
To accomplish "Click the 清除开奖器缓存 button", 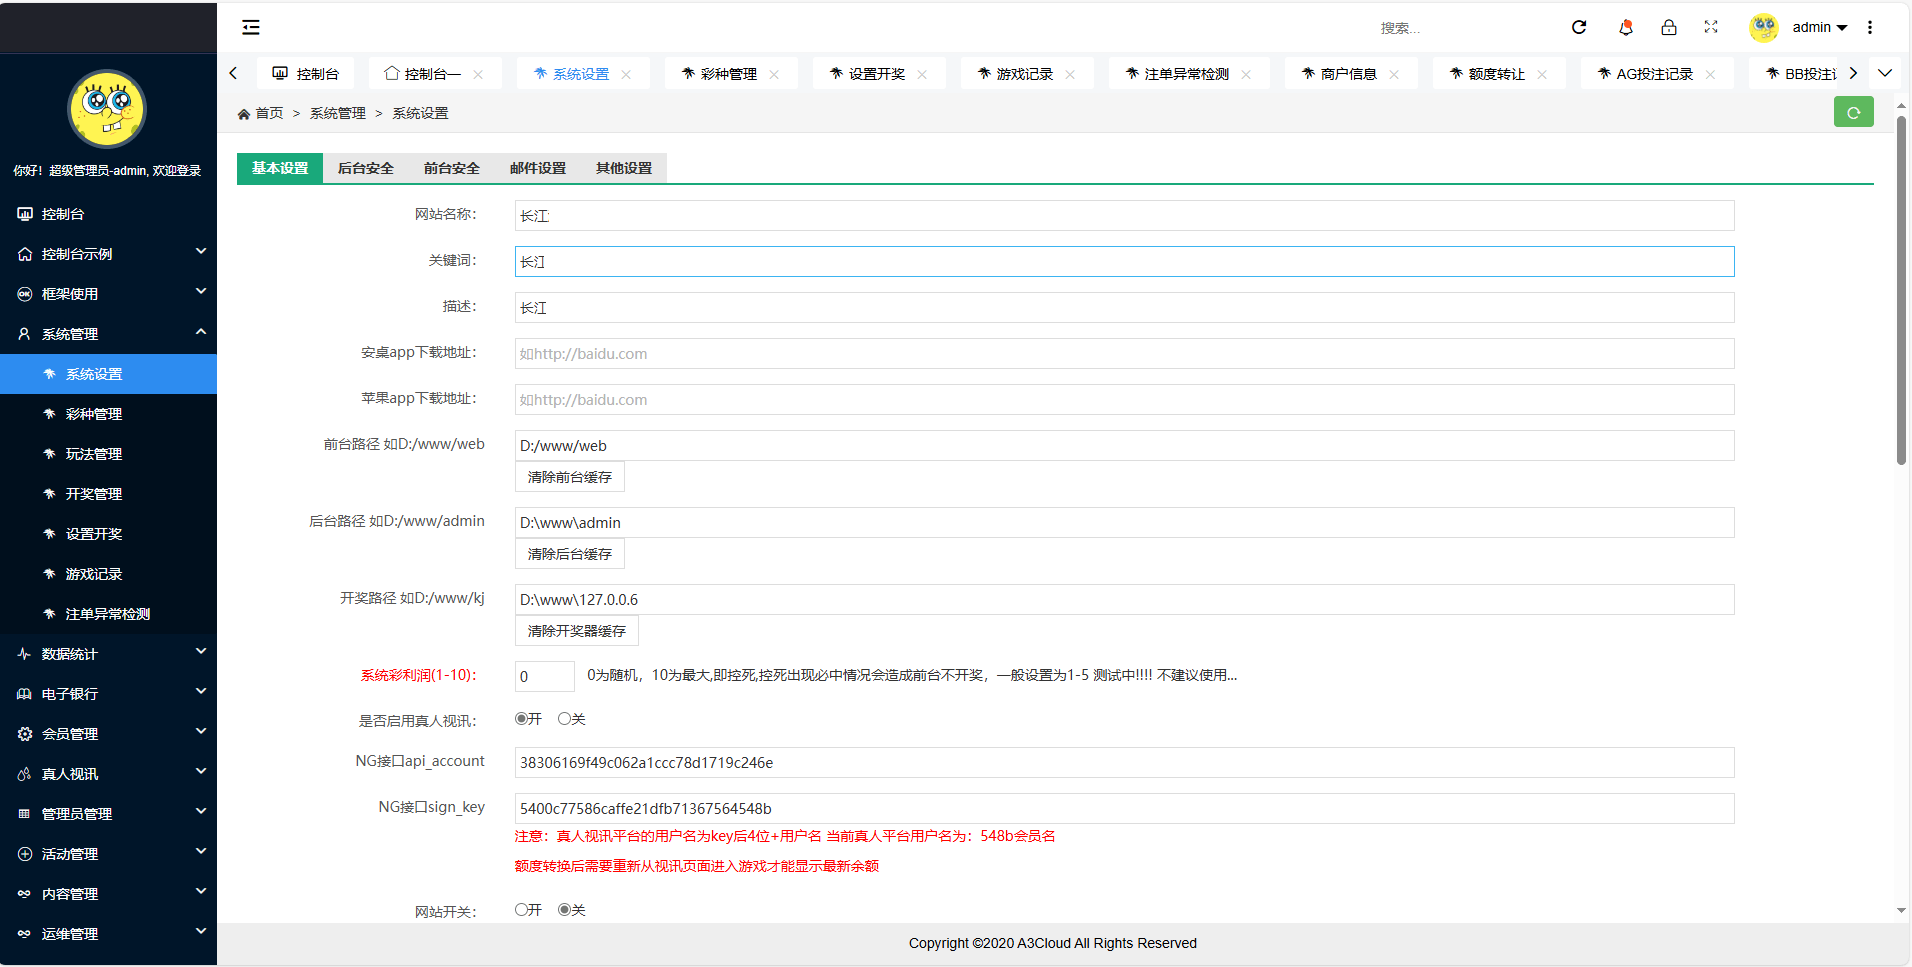I will tap(577, 632).
